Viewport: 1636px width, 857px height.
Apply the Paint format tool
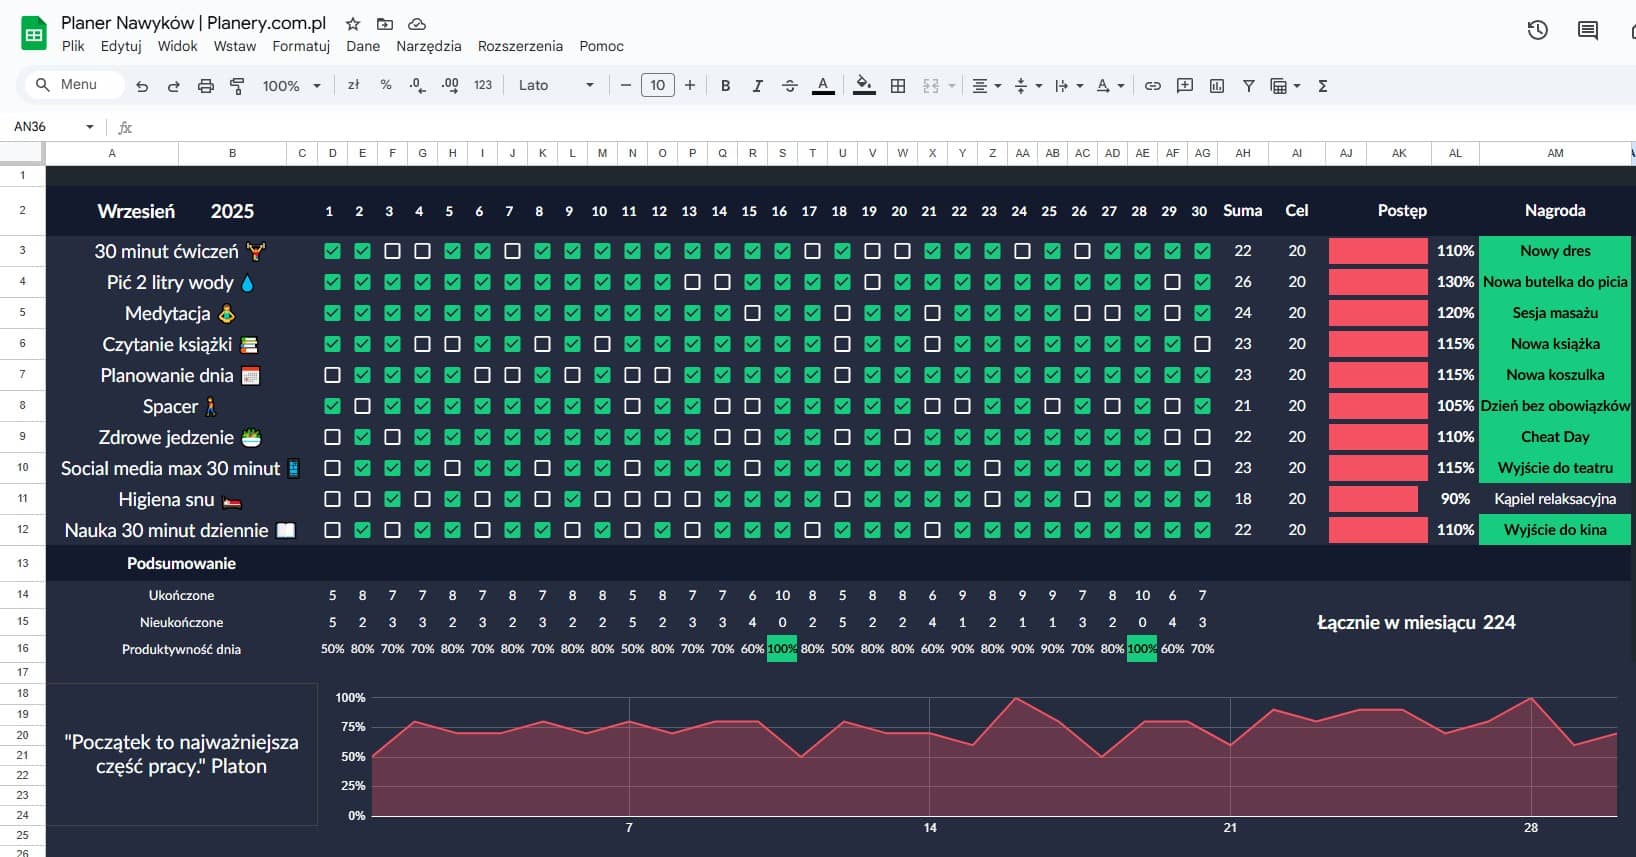coord(237,86)
